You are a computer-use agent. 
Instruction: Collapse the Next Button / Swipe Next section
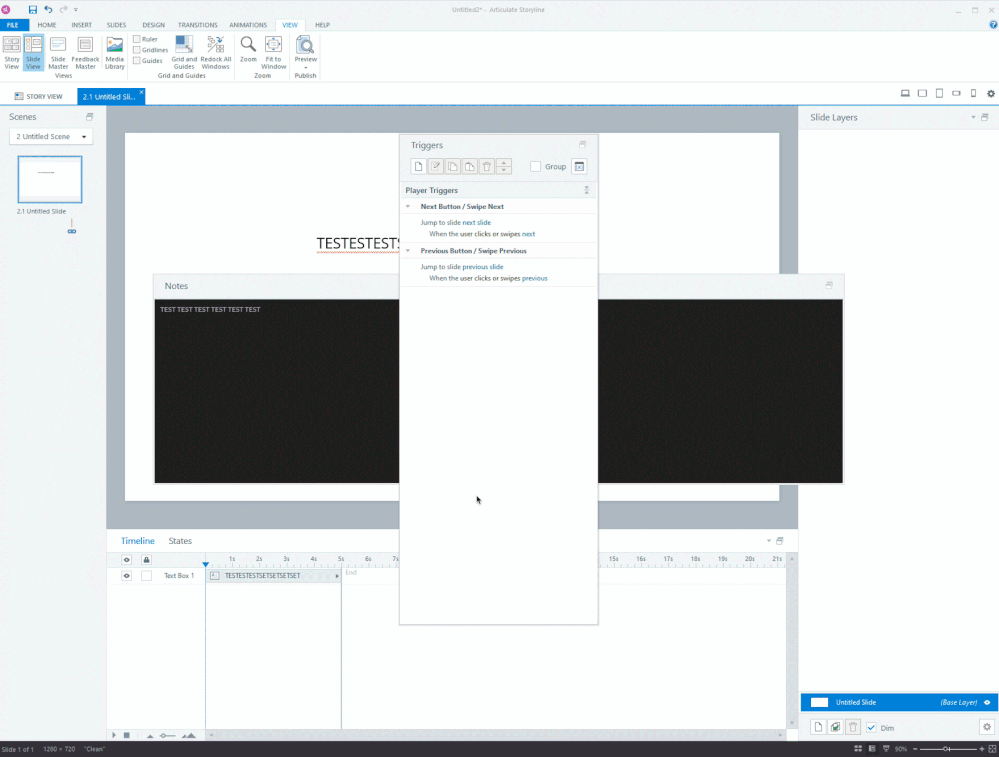click(408, 207)
